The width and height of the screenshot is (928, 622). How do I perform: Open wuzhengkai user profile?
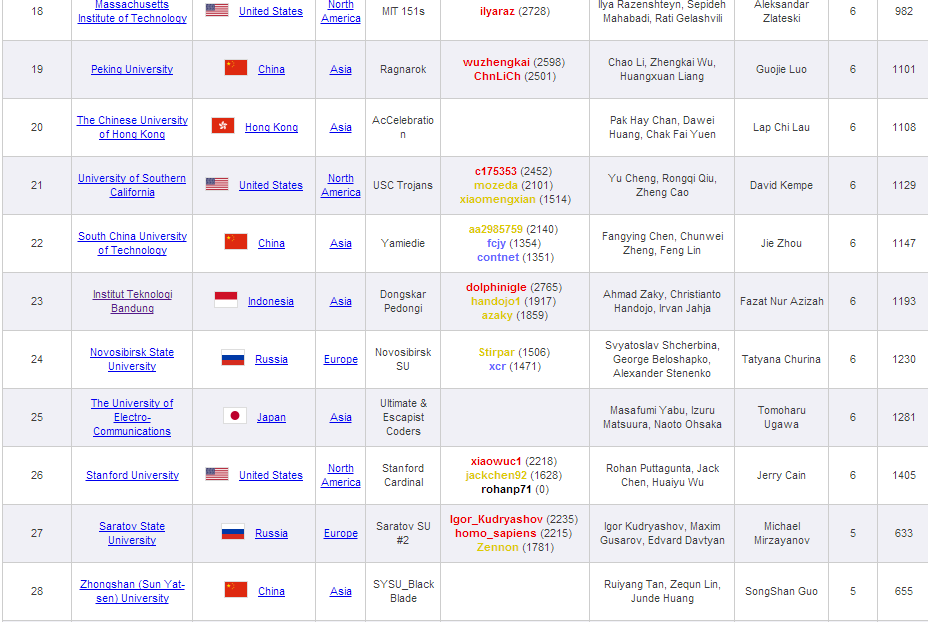(496, 62)
